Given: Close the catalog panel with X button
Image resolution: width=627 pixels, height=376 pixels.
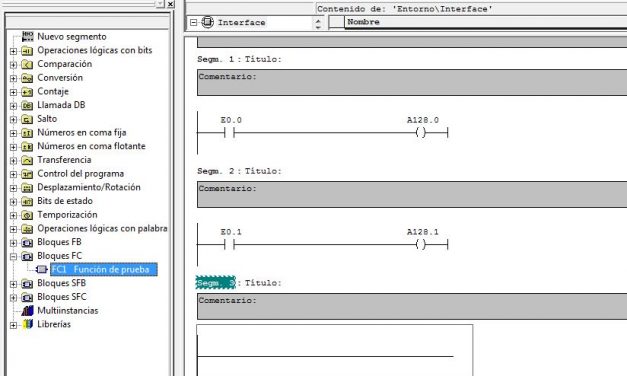Looking at the screenshot, I should point(171,4).
